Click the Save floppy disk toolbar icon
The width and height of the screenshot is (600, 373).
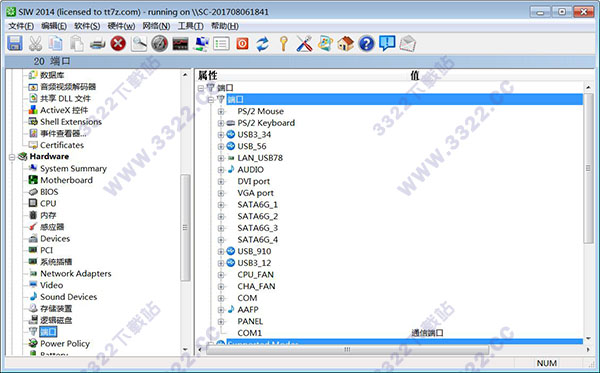[x=15, y=43]
